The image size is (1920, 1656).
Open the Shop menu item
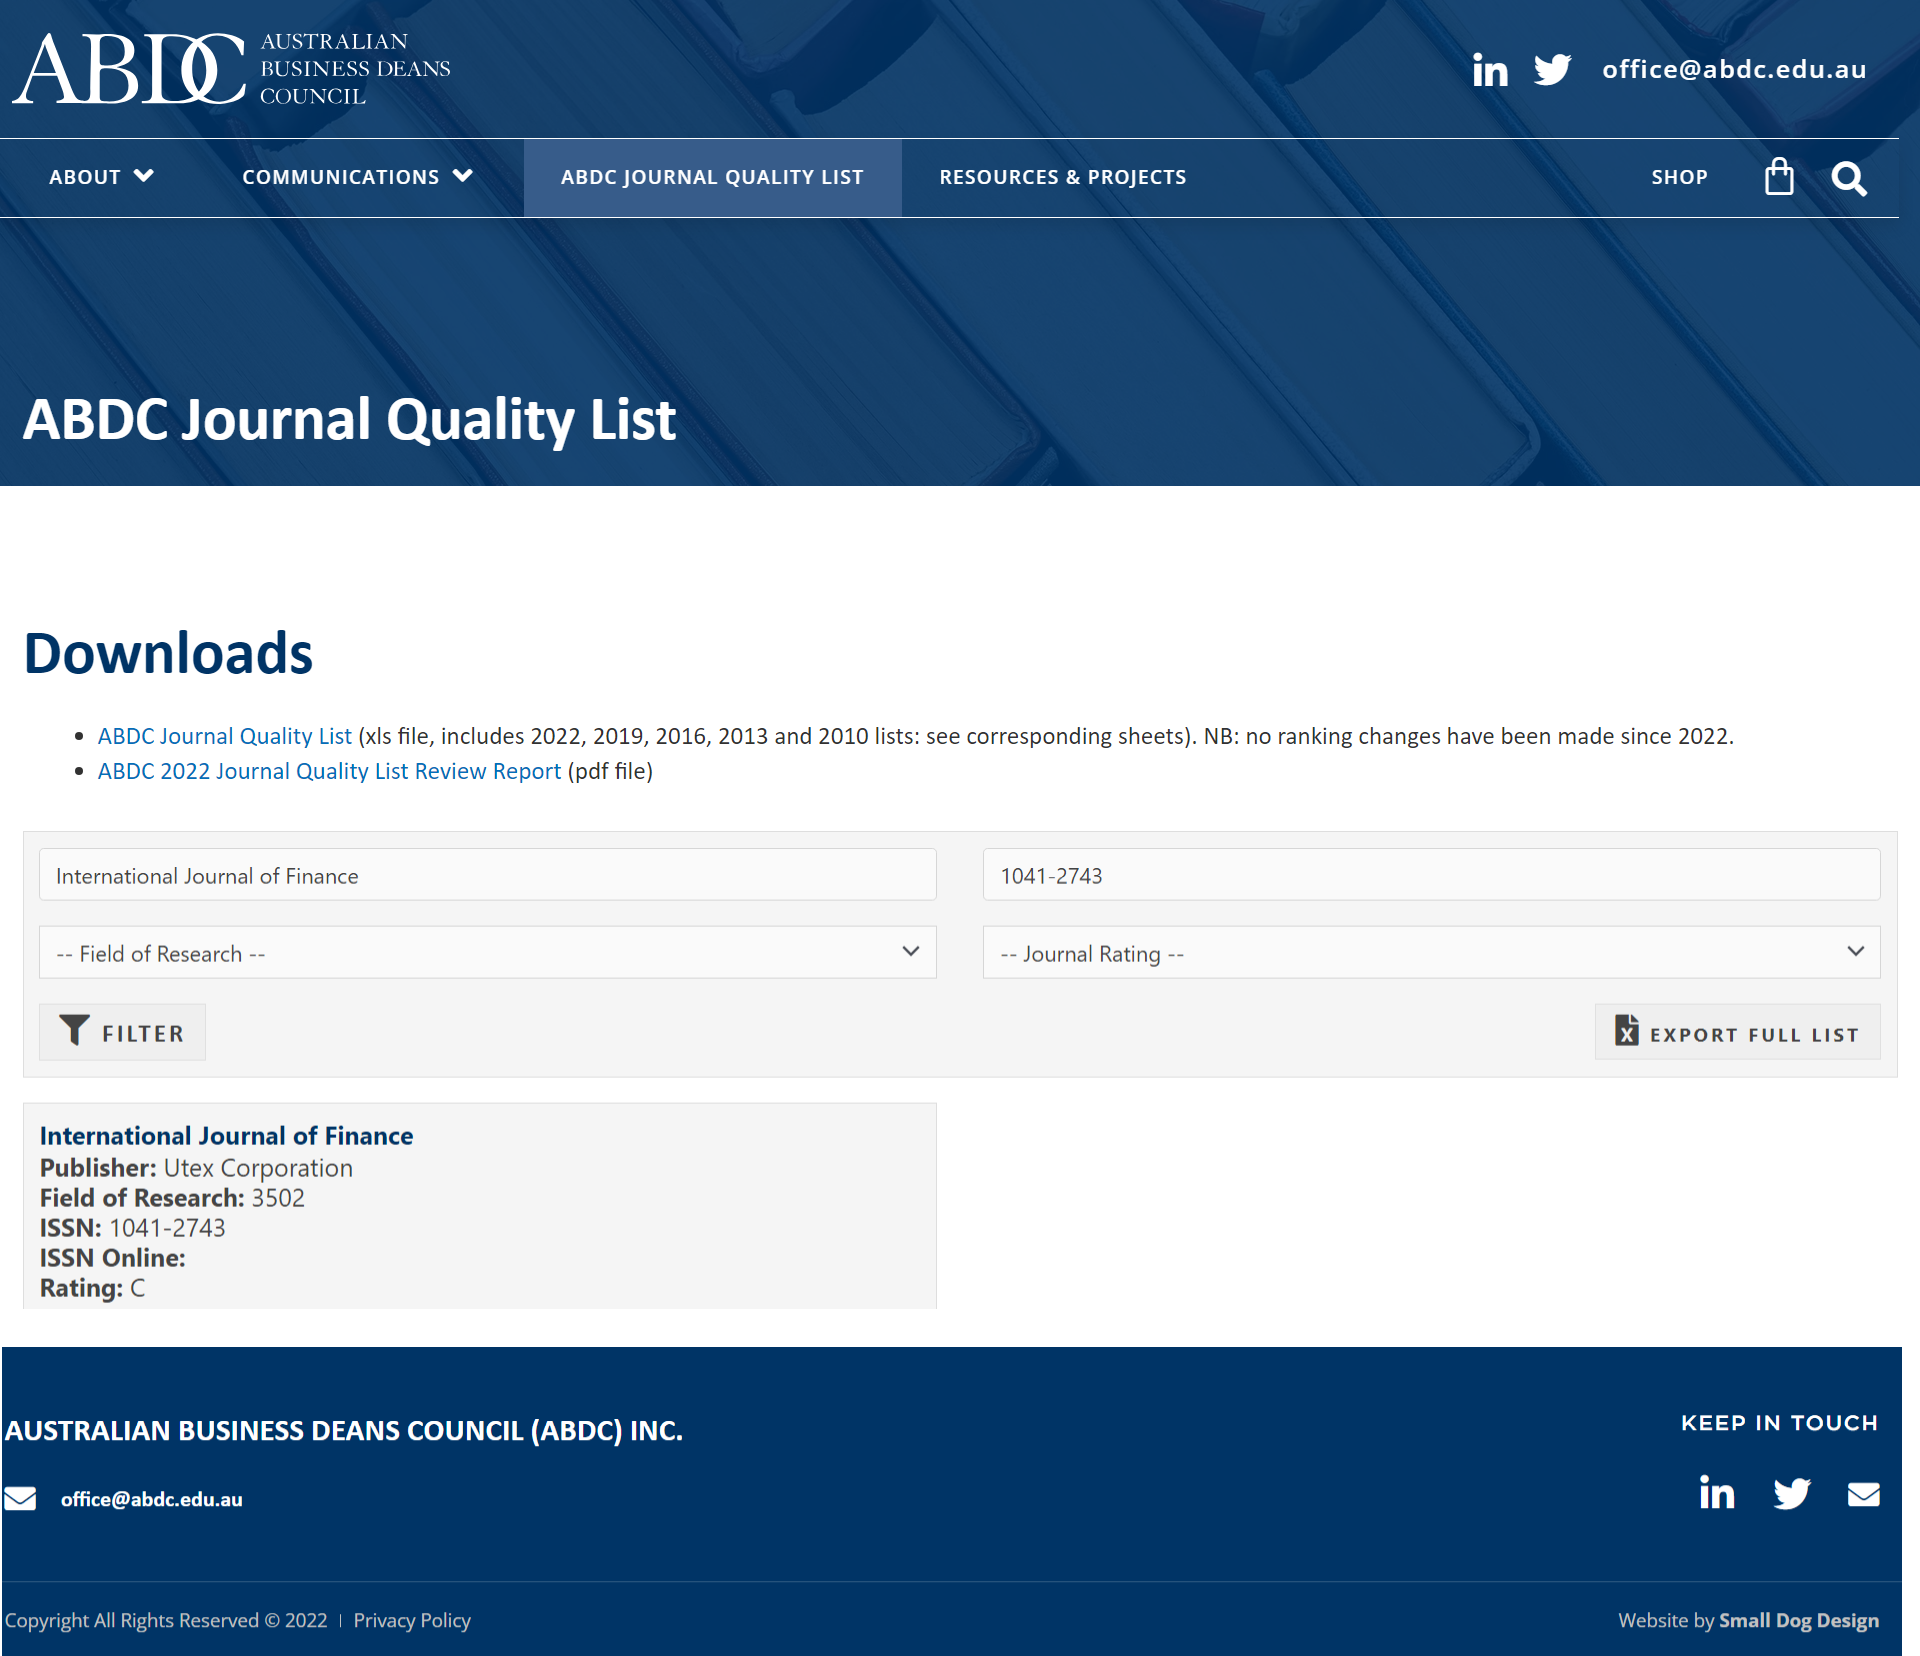(1679, 177)
